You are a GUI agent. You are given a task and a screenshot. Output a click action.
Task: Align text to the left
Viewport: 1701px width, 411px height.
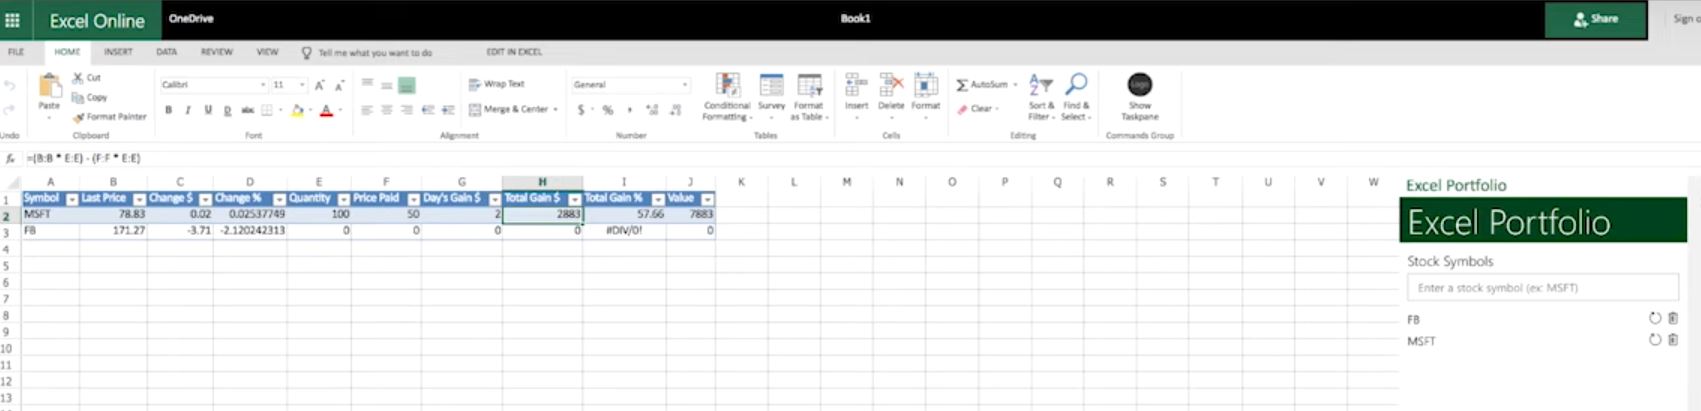(x=367, y=110)
